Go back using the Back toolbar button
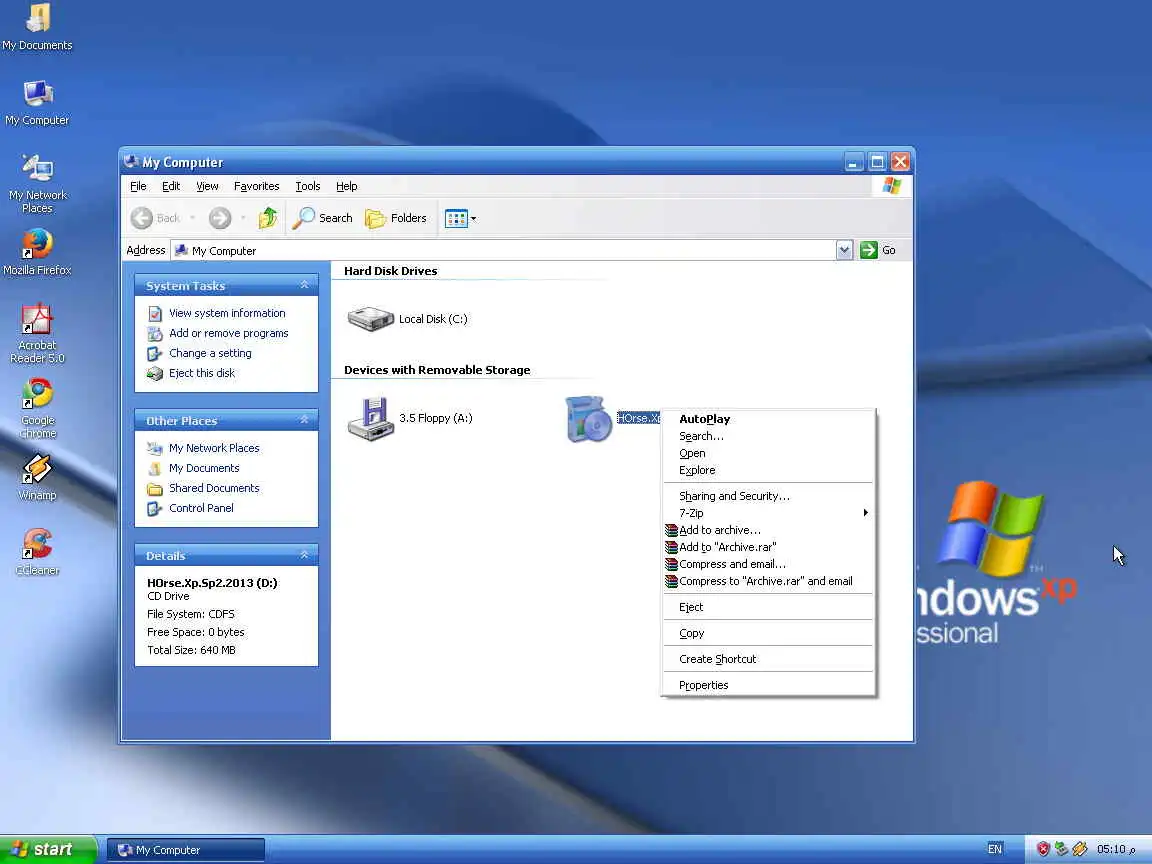The height and width of the screenshot is (864, 1152). point(156,218)
